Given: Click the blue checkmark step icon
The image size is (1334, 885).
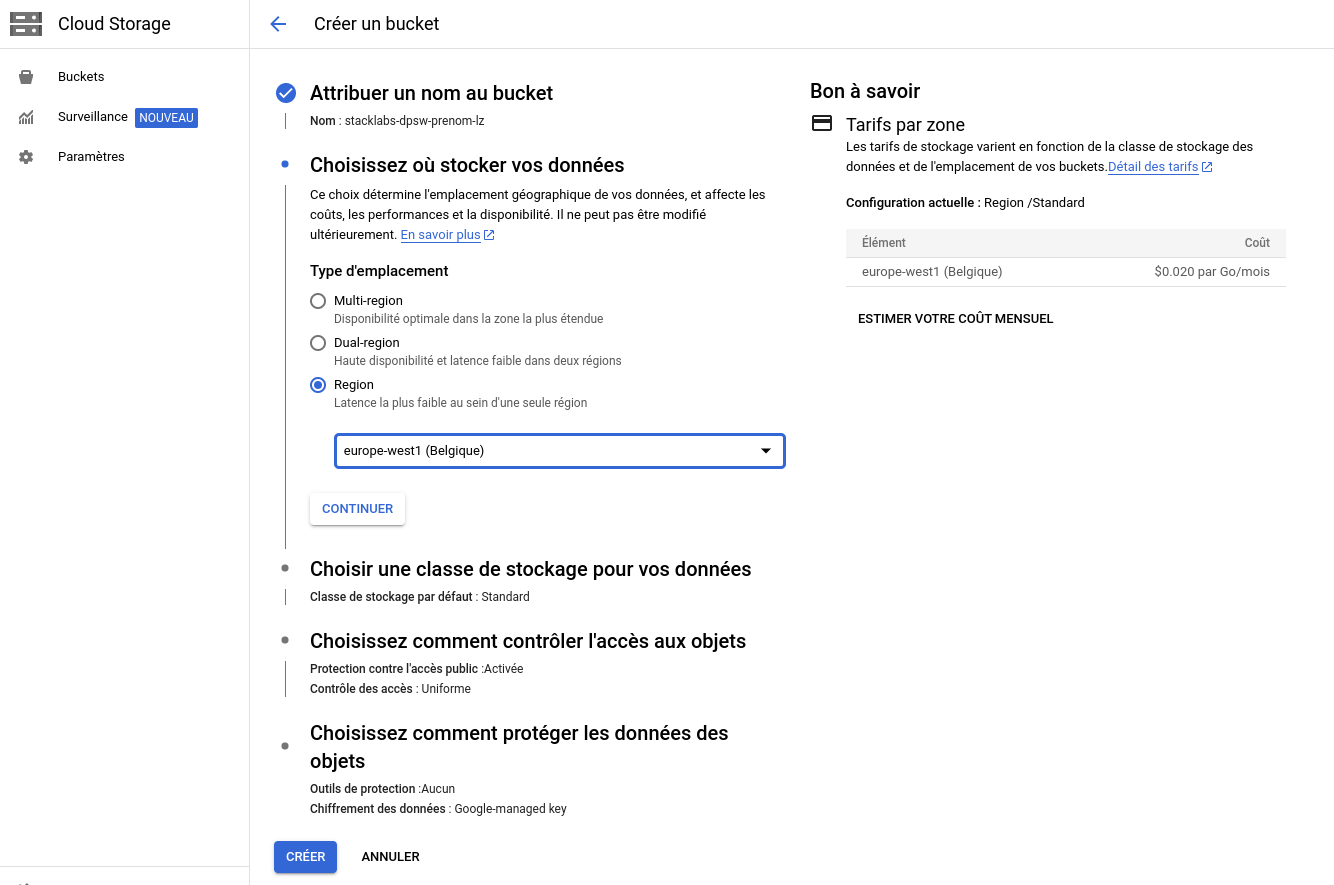Looking at the screenshot, I should tap(286, 93).
